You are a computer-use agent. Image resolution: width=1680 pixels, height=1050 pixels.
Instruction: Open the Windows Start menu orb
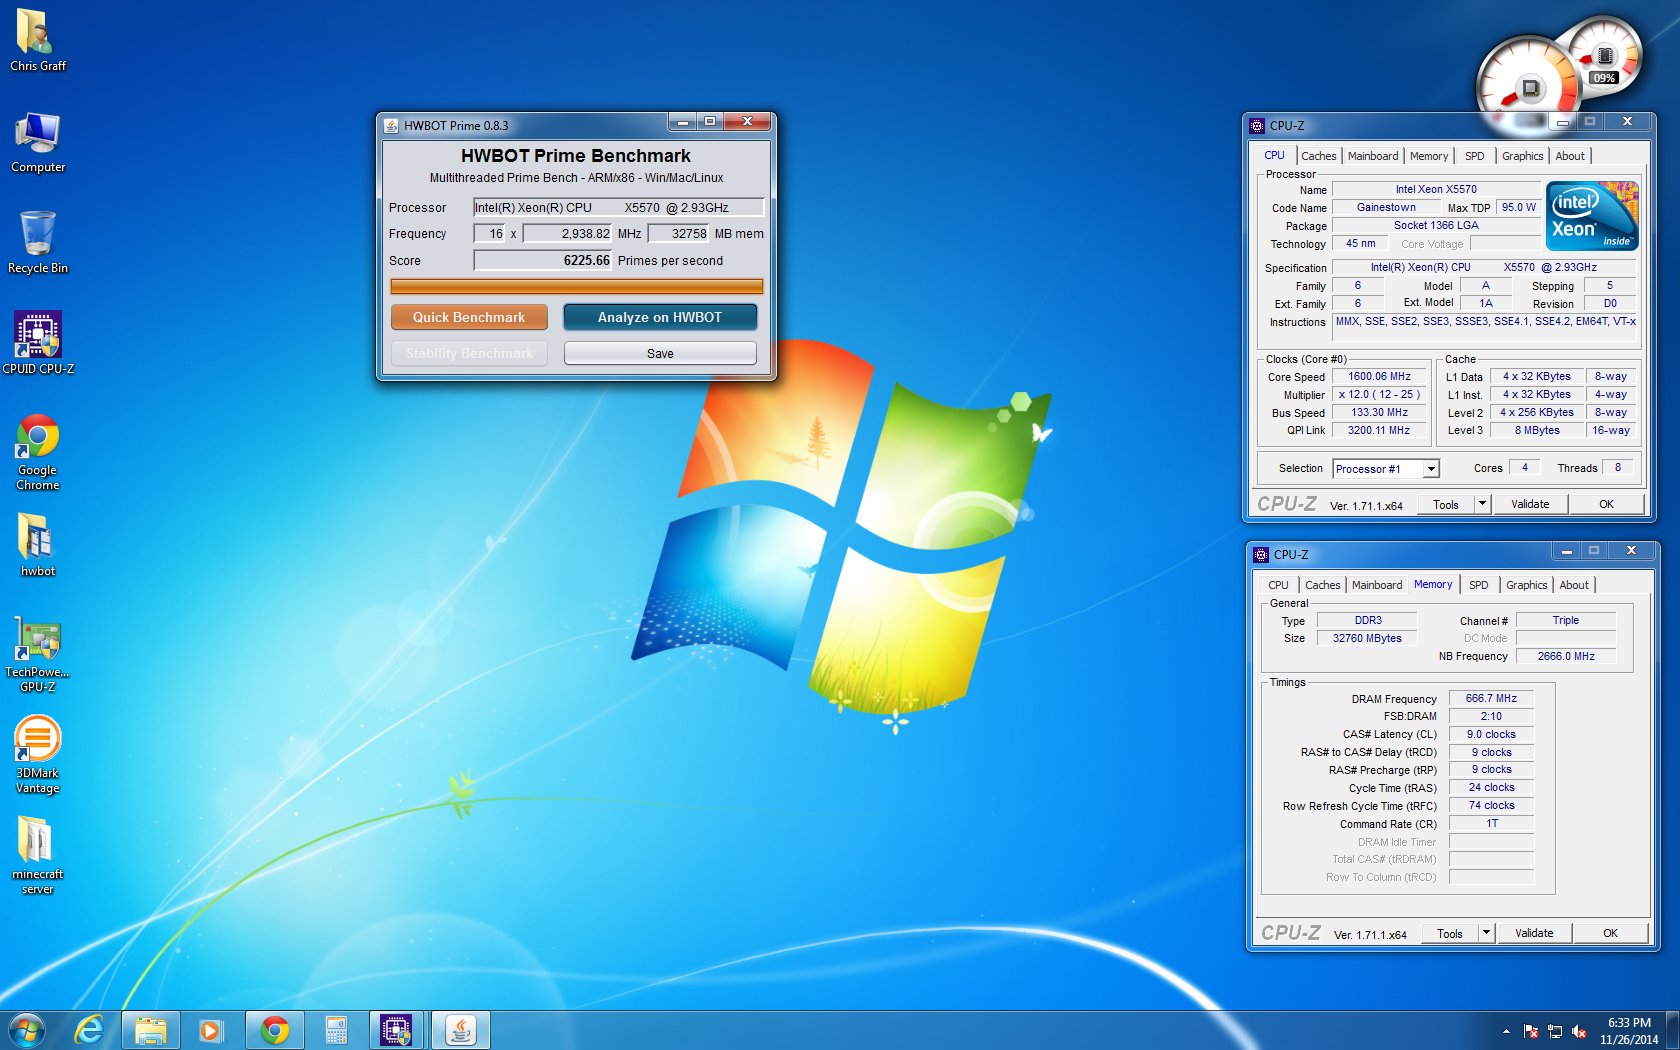[27, 1030]
